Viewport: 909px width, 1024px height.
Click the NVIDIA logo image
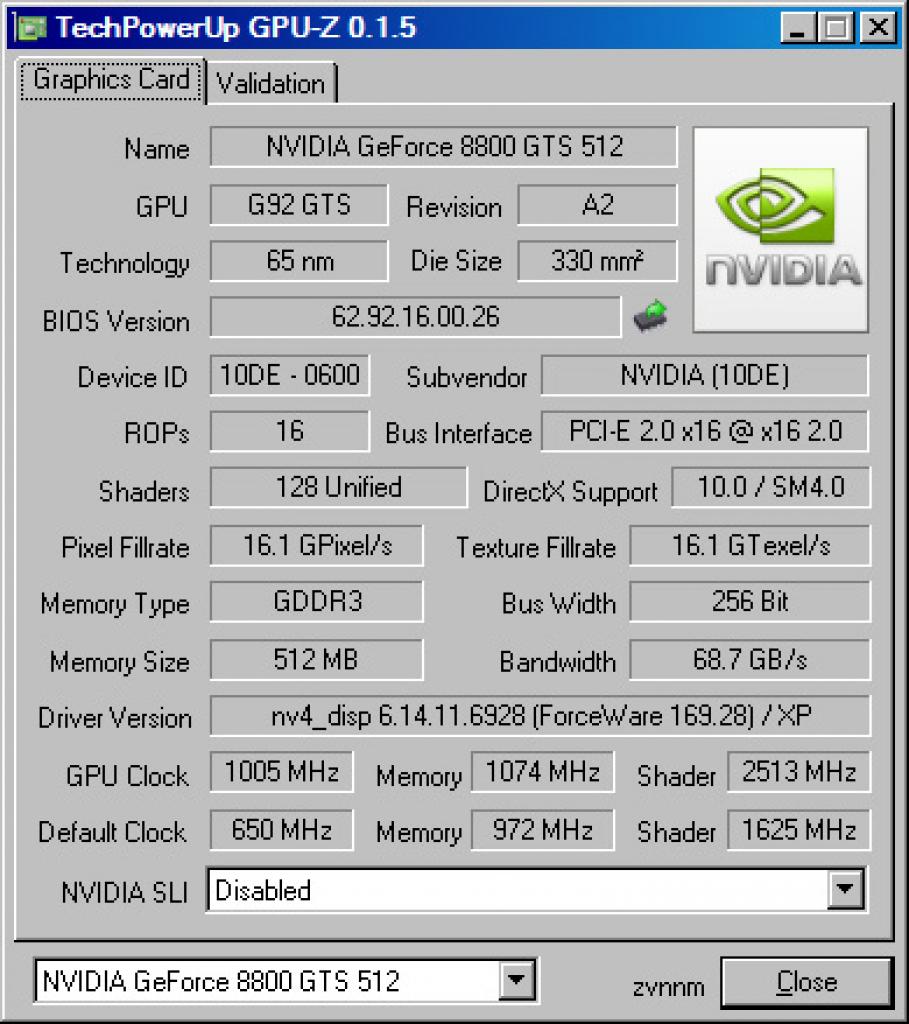[781, 230]
